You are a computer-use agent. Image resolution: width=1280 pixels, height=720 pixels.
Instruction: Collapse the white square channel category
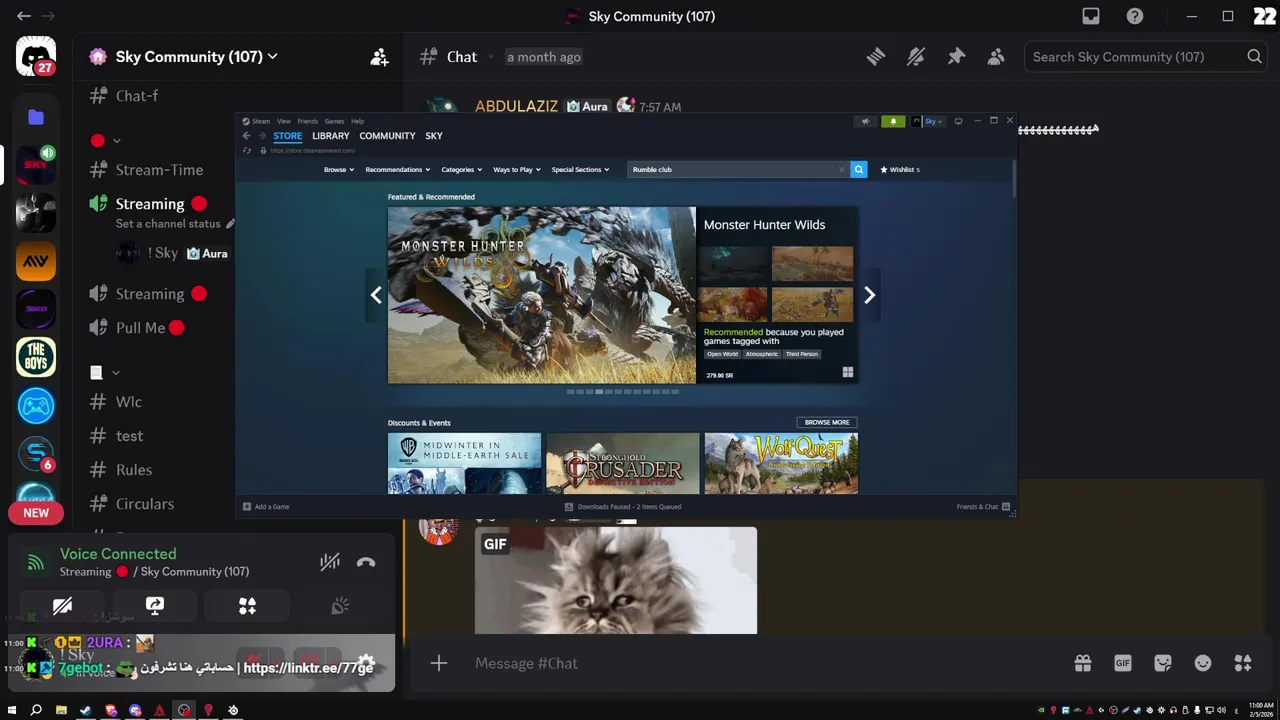105,373
